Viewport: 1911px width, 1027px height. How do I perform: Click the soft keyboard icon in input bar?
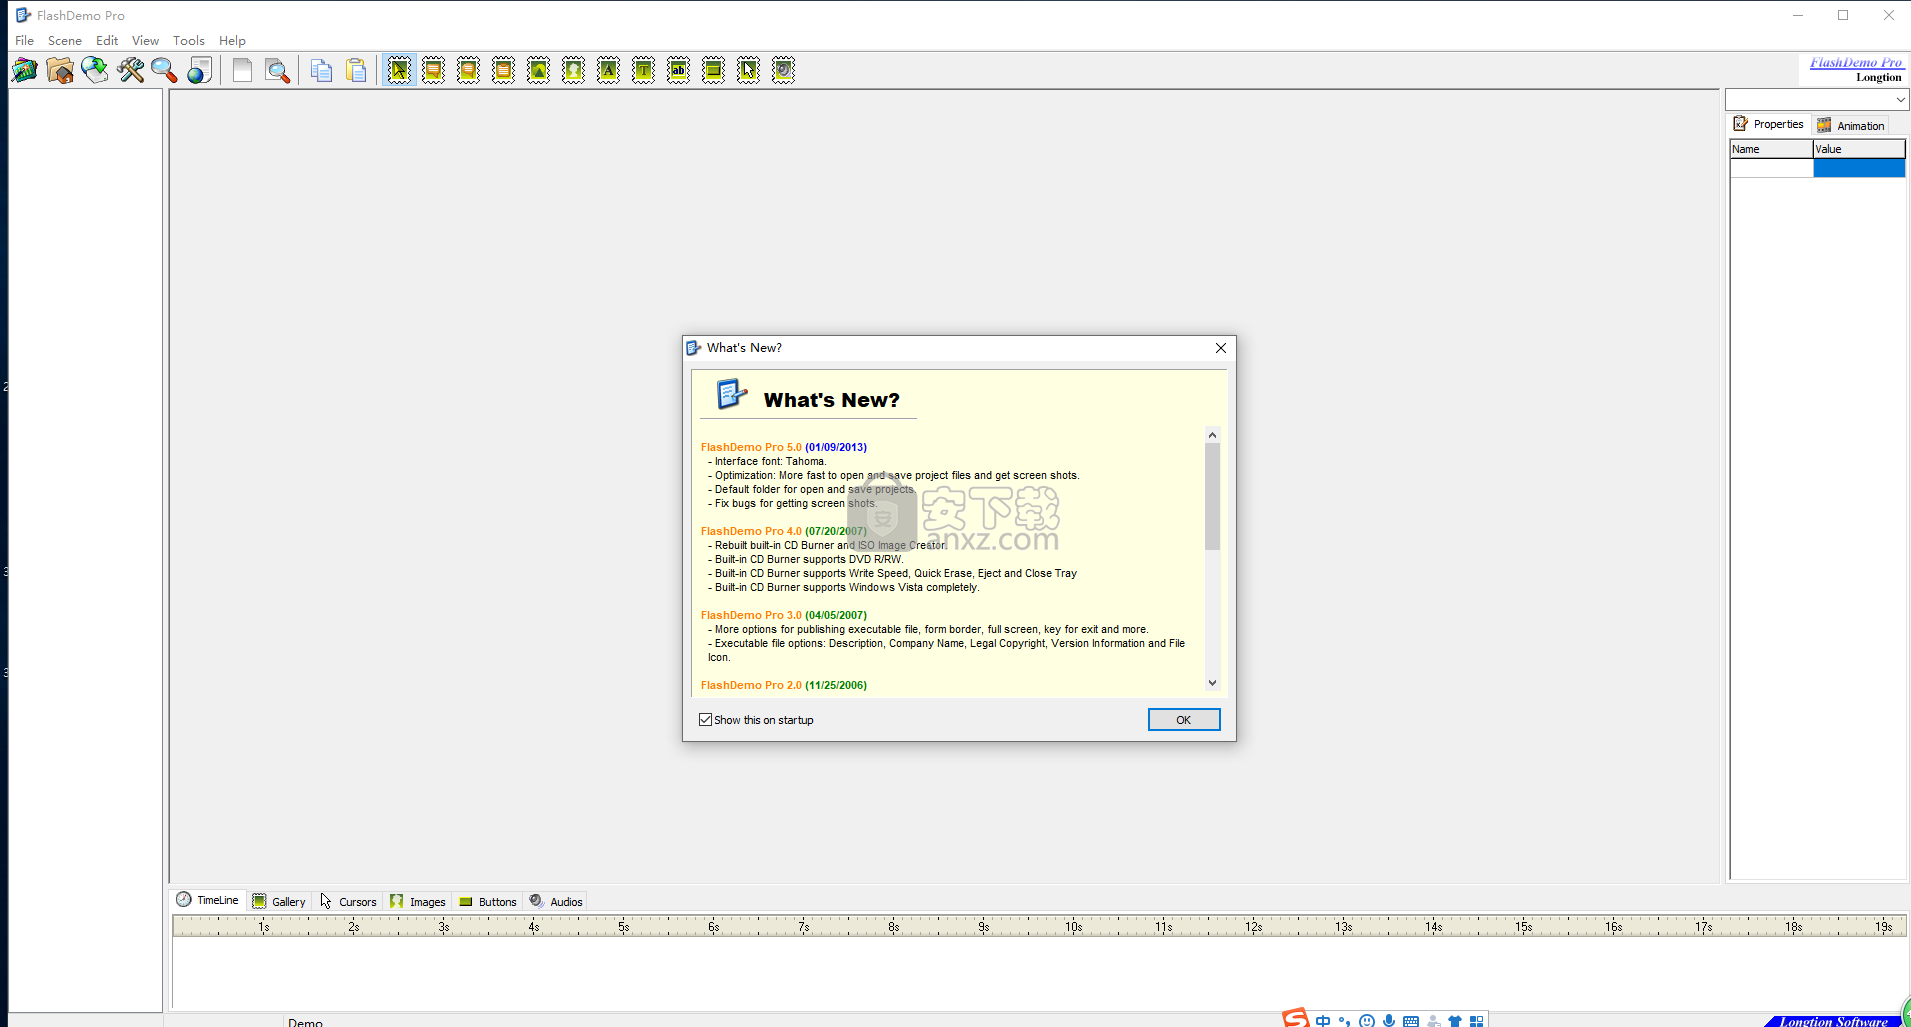point(1411,1021)
